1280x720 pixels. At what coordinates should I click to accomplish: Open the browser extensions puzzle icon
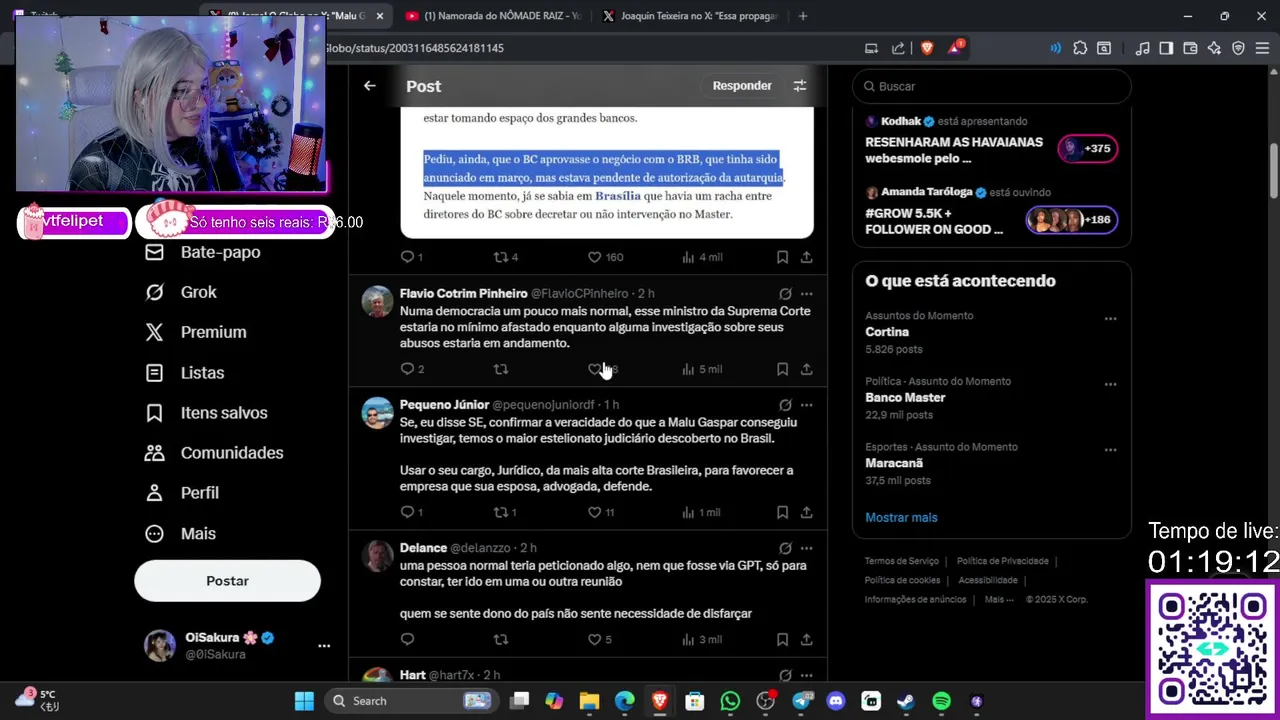1080,48
